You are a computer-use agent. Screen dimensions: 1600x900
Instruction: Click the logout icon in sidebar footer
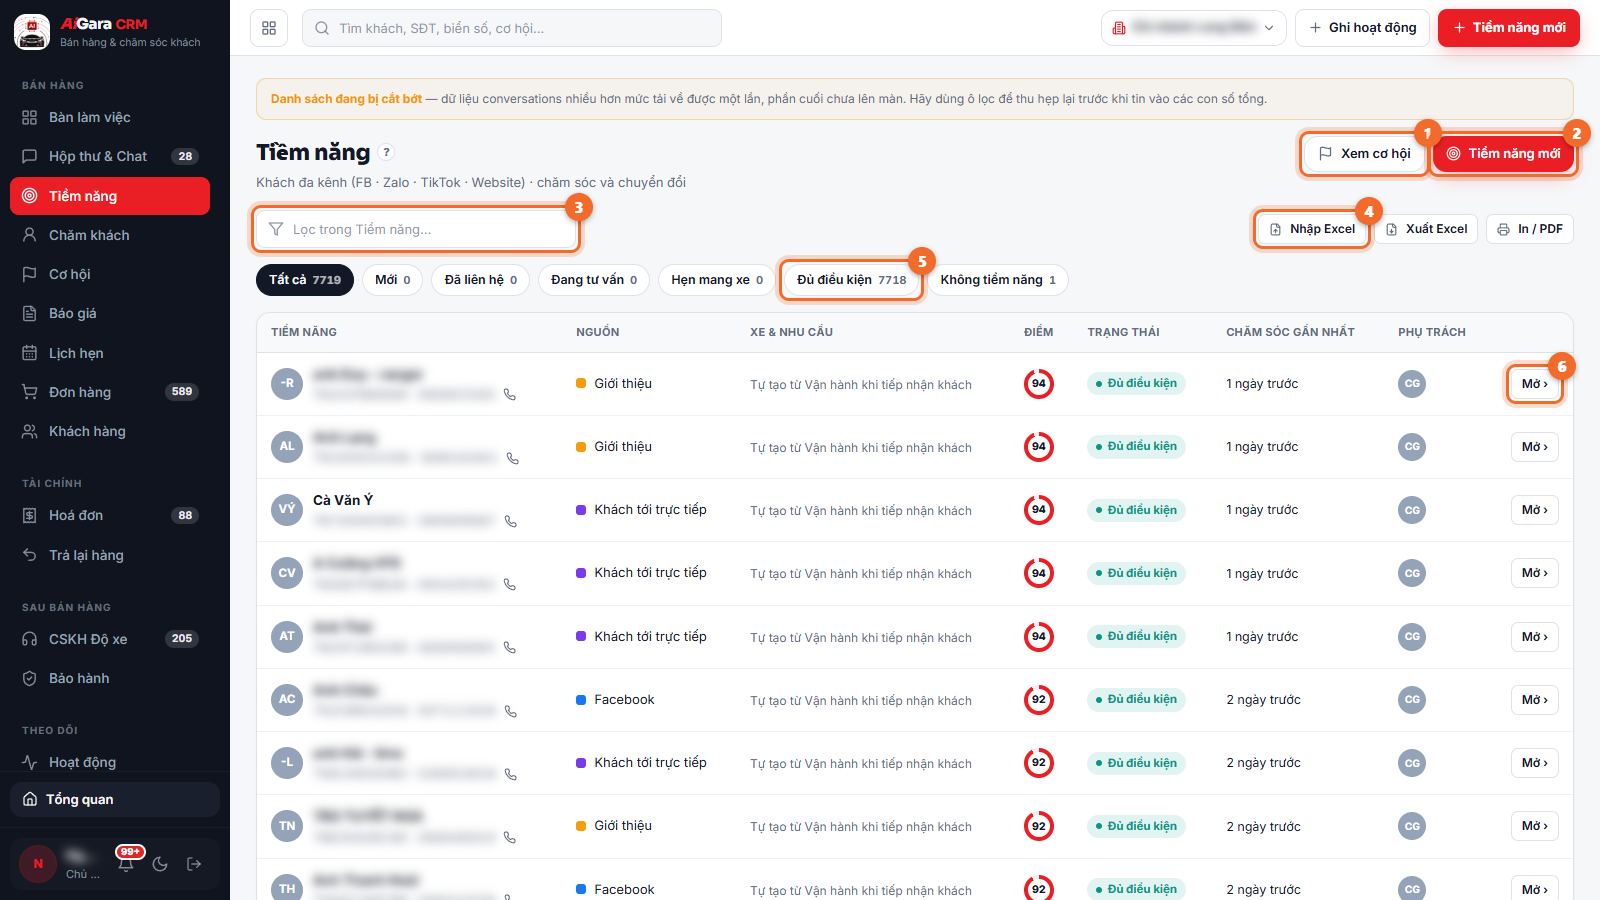pyautogui.click(x=194, y=864)
